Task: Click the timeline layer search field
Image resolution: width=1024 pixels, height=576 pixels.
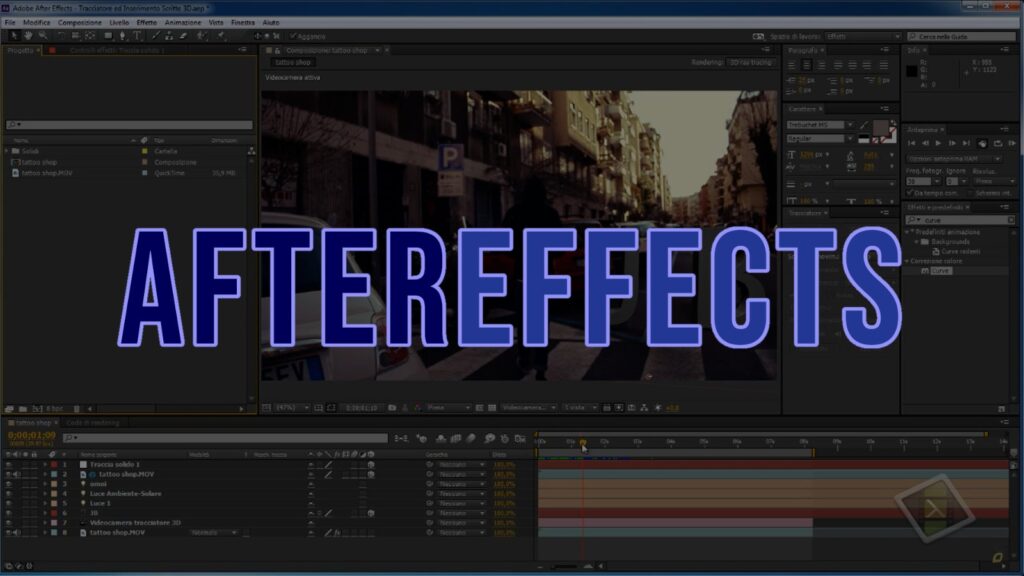Action: [225, 438]
